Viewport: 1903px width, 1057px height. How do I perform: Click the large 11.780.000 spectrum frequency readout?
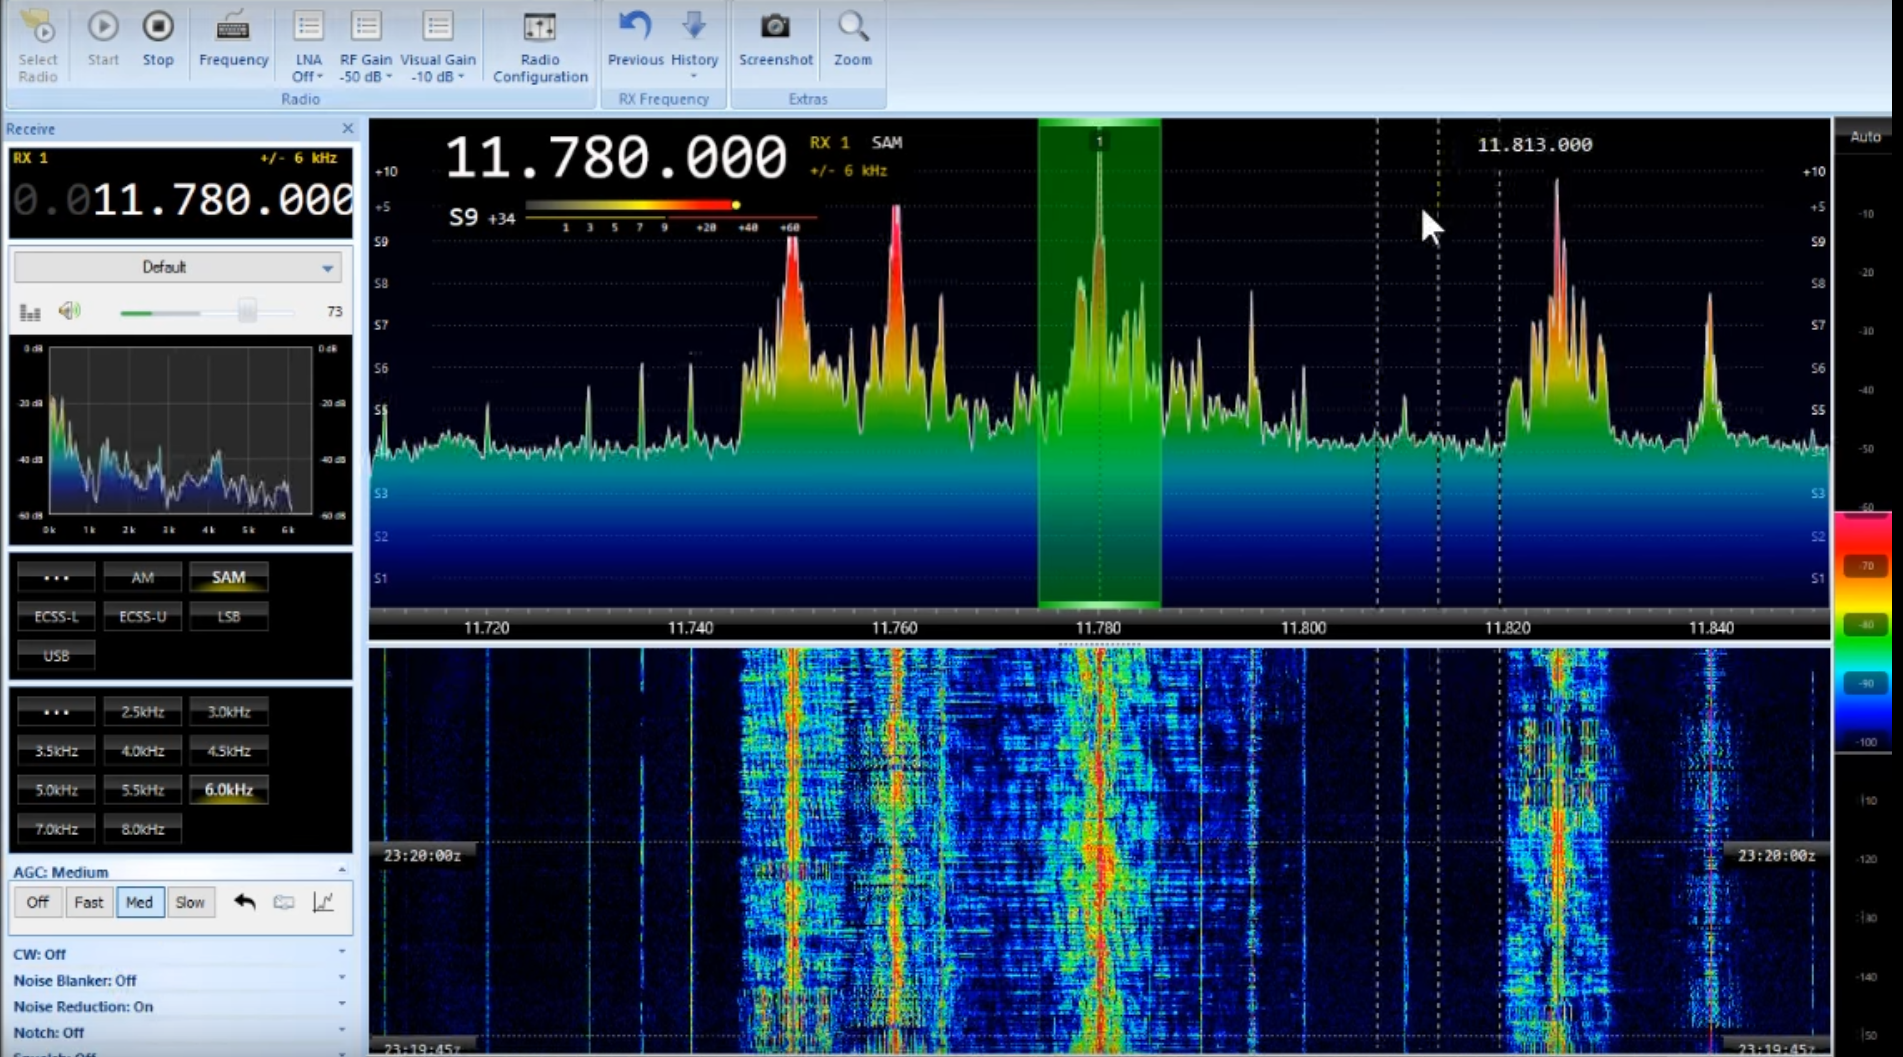616,158
